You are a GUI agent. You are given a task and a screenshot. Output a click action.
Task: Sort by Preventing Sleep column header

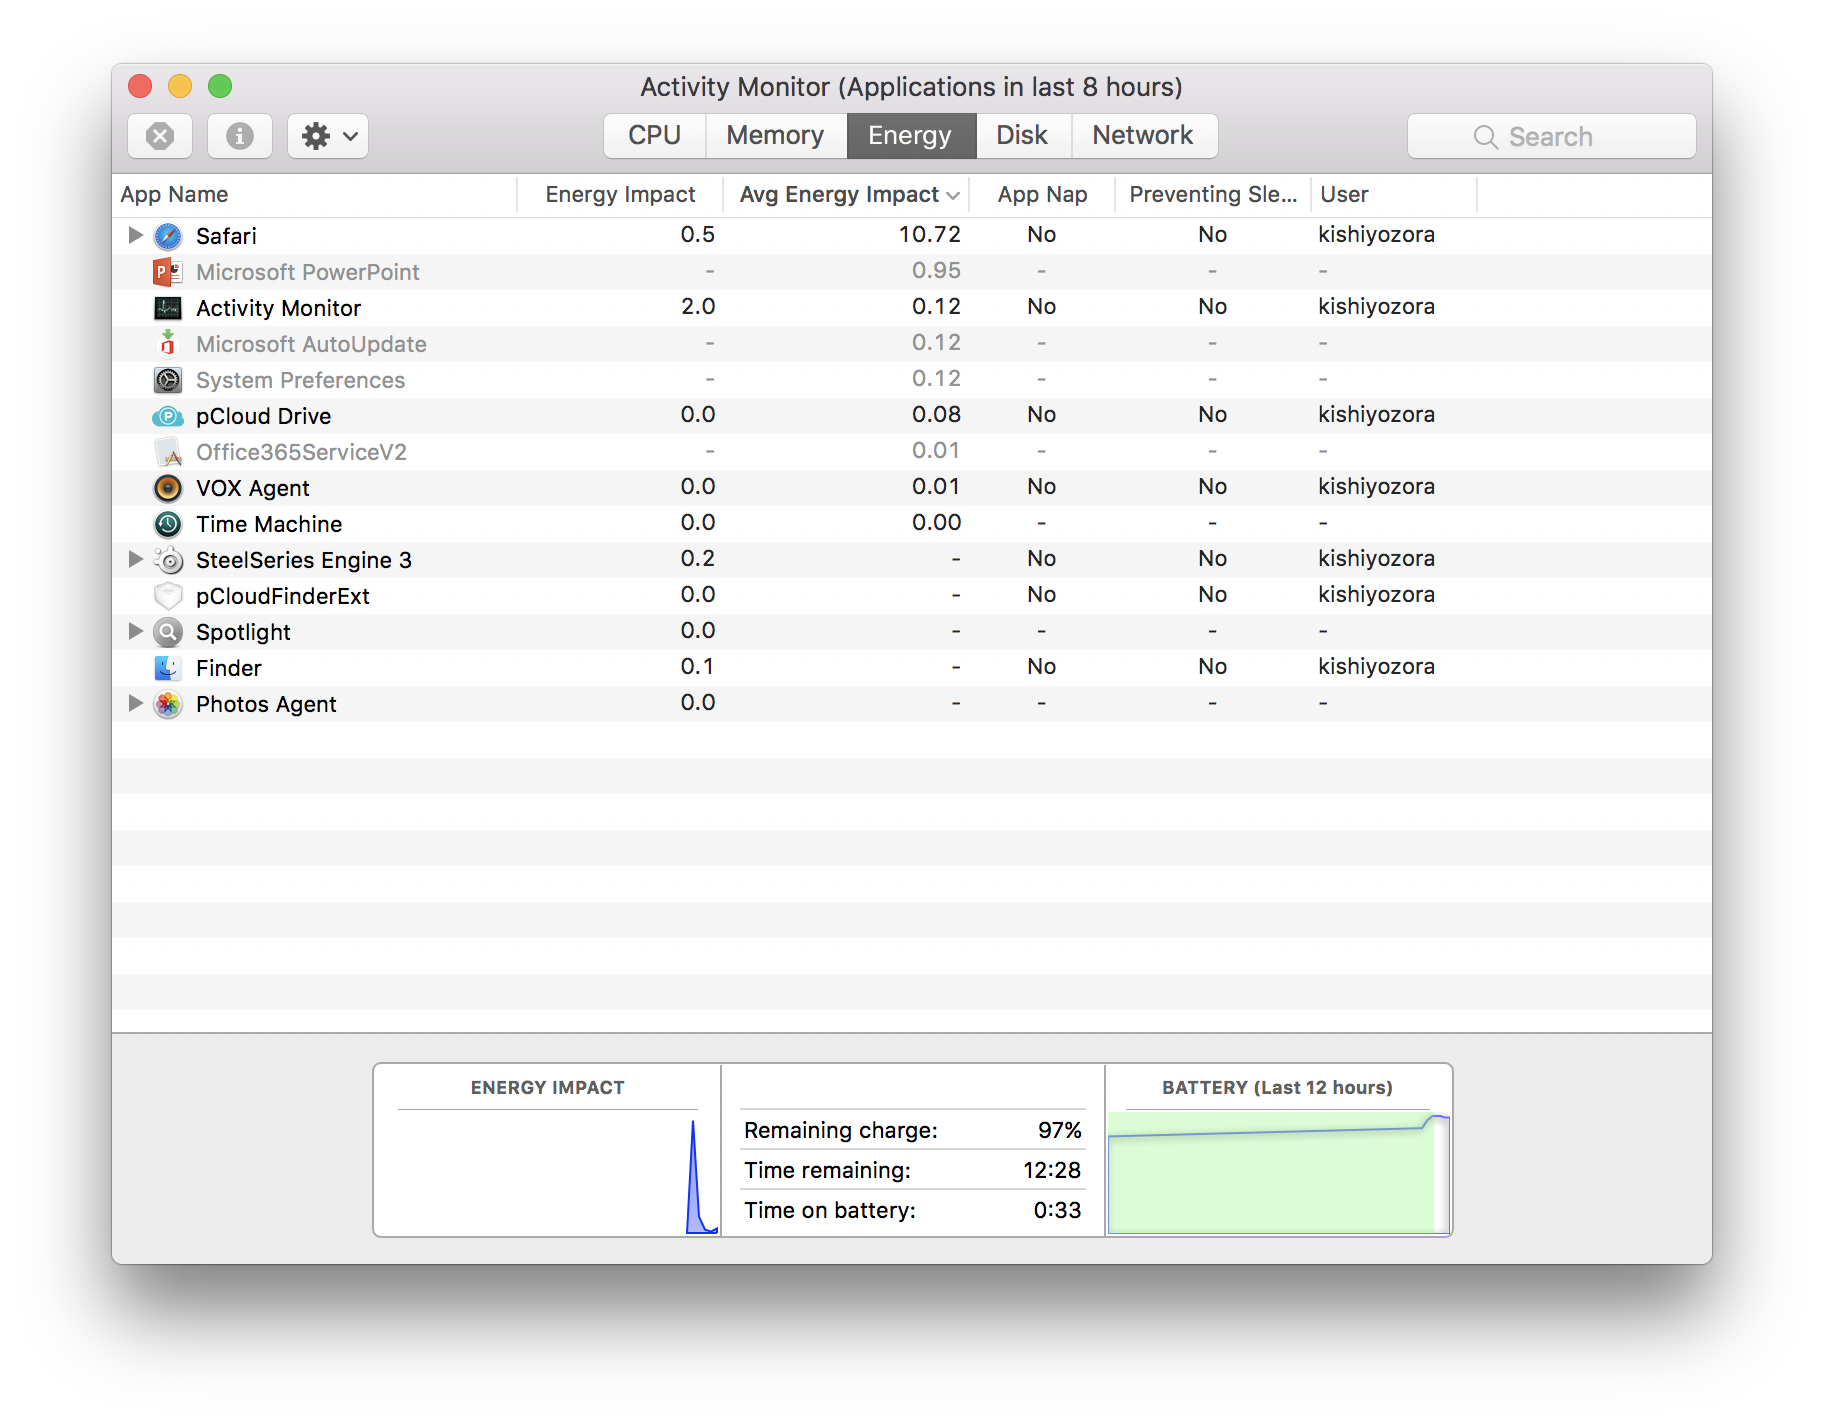[x=1213, y=195]
